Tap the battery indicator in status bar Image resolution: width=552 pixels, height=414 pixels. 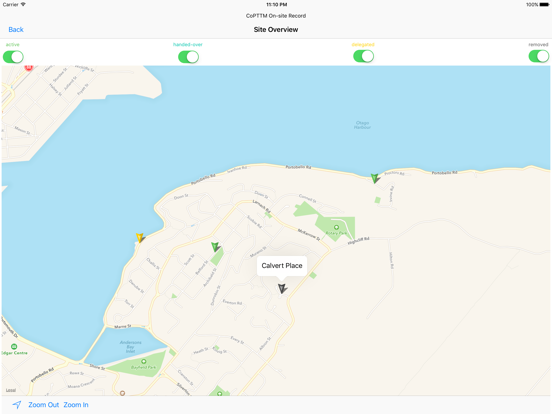pyautogui.click(x=544, y=5)
